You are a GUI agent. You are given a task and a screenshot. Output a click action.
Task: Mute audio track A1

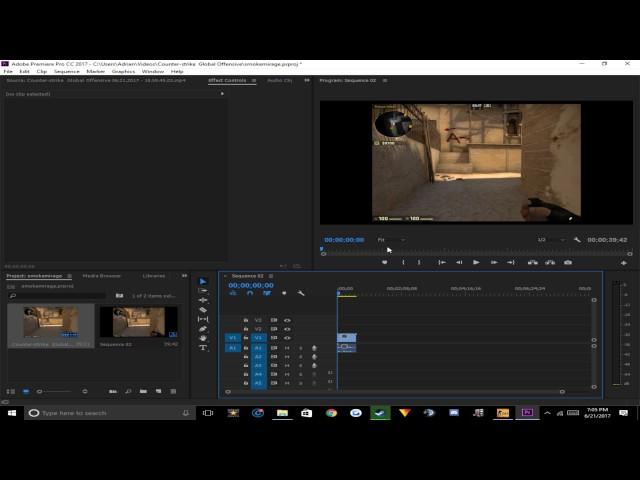click(287, 348)
